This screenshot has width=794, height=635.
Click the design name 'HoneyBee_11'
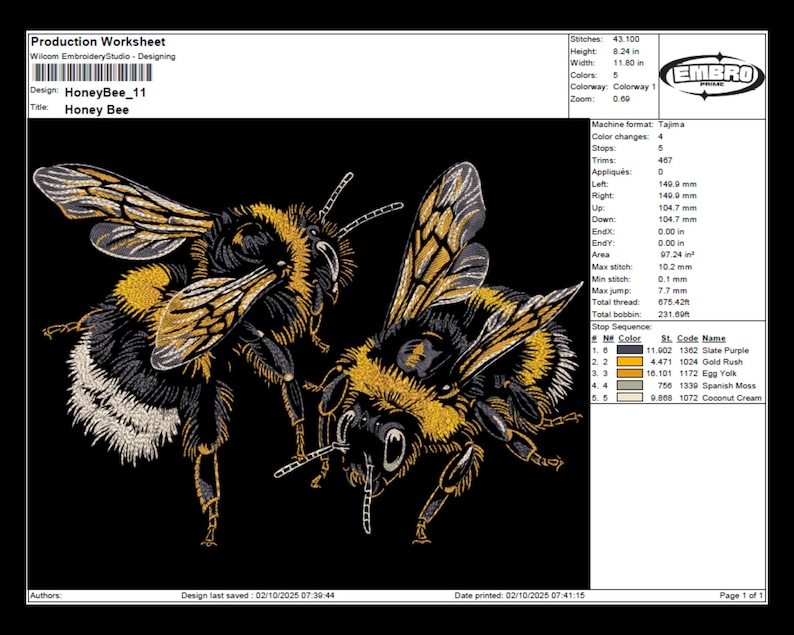(105, 93)
